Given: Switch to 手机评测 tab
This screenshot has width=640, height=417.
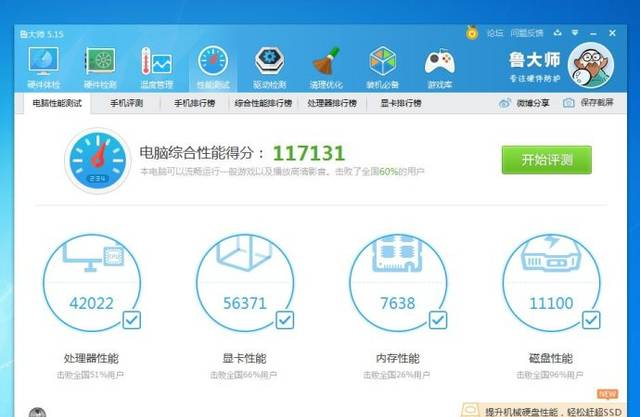Looking at the screenshot, I should [127, 103].
